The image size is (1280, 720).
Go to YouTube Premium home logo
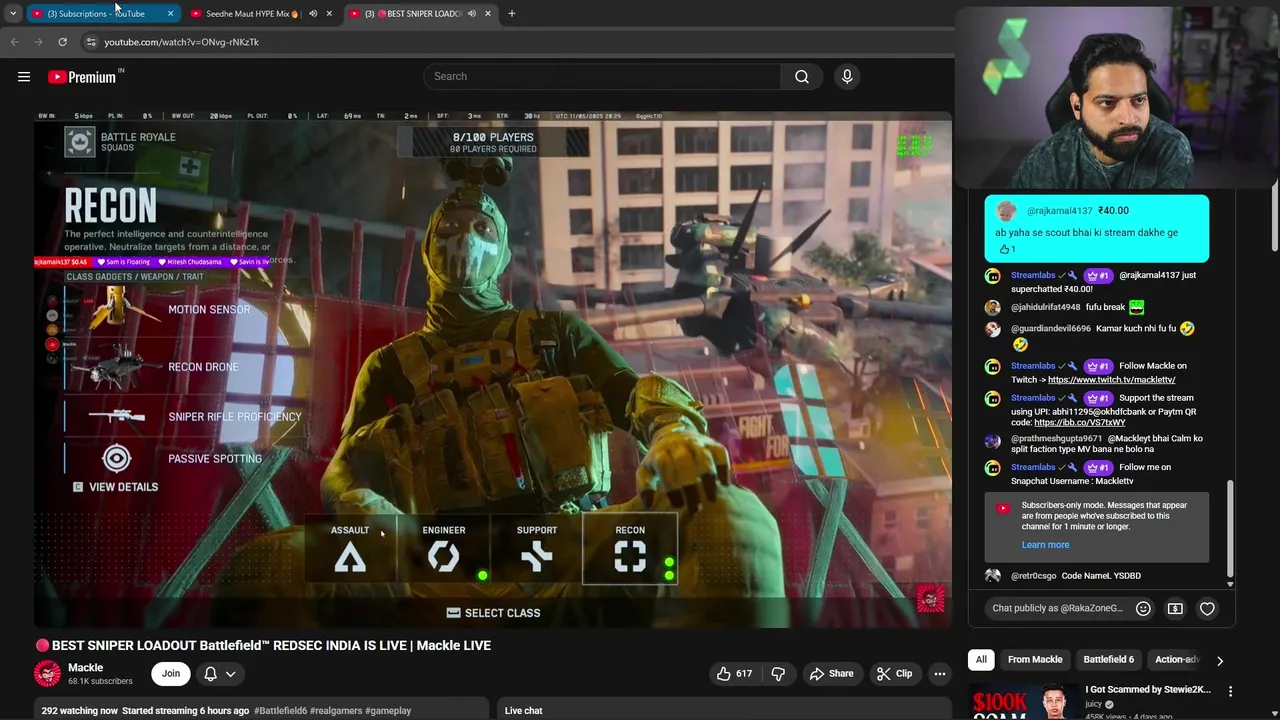click(x=83, y=77)
